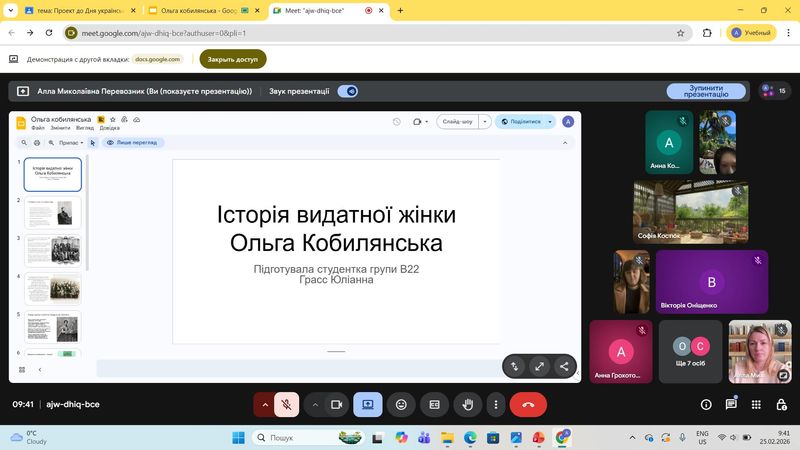Expand video settings arrow beside camera
Viewport: 800px width, 450px height.
[x=315, y=404]
